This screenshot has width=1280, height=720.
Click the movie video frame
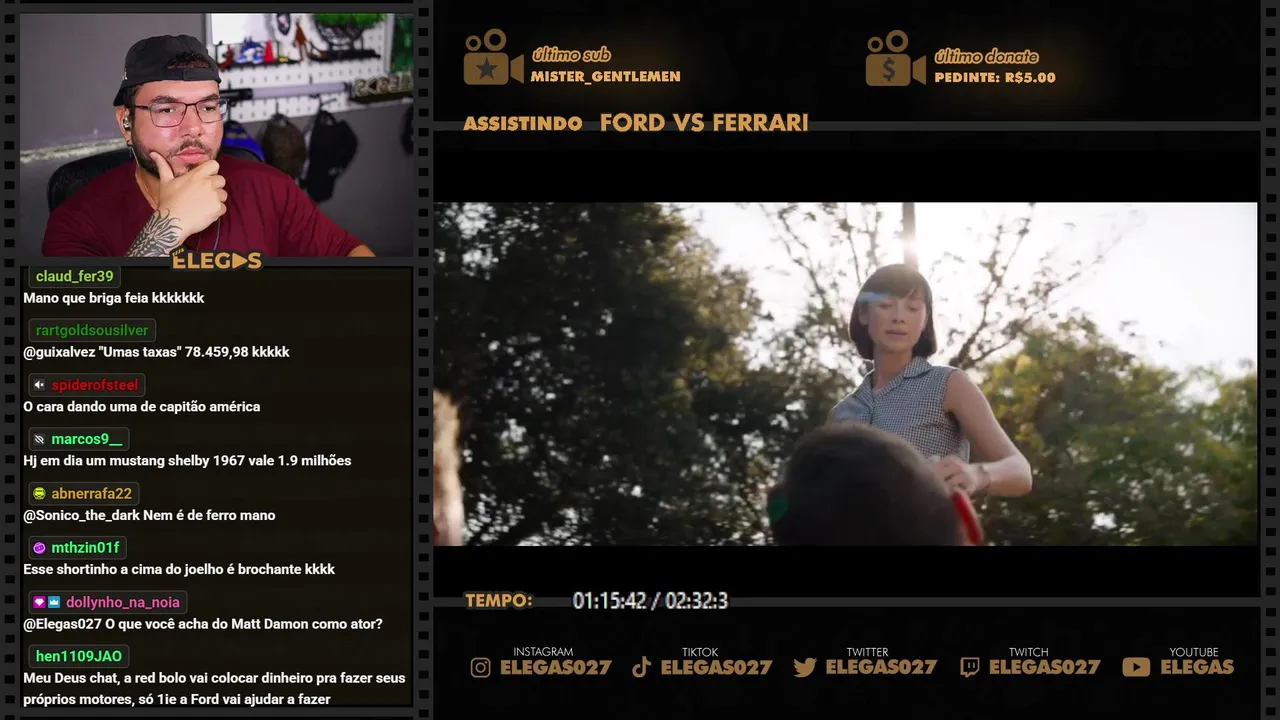(x=845, y=374)
